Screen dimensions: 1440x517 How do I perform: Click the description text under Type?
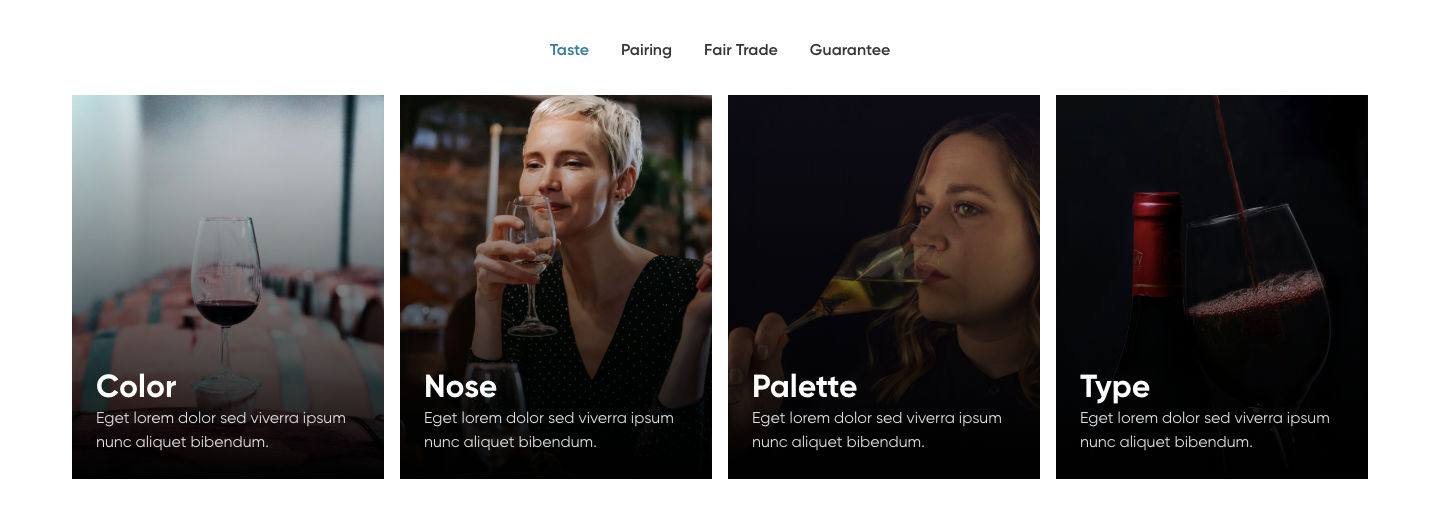tap(1204, 430)
